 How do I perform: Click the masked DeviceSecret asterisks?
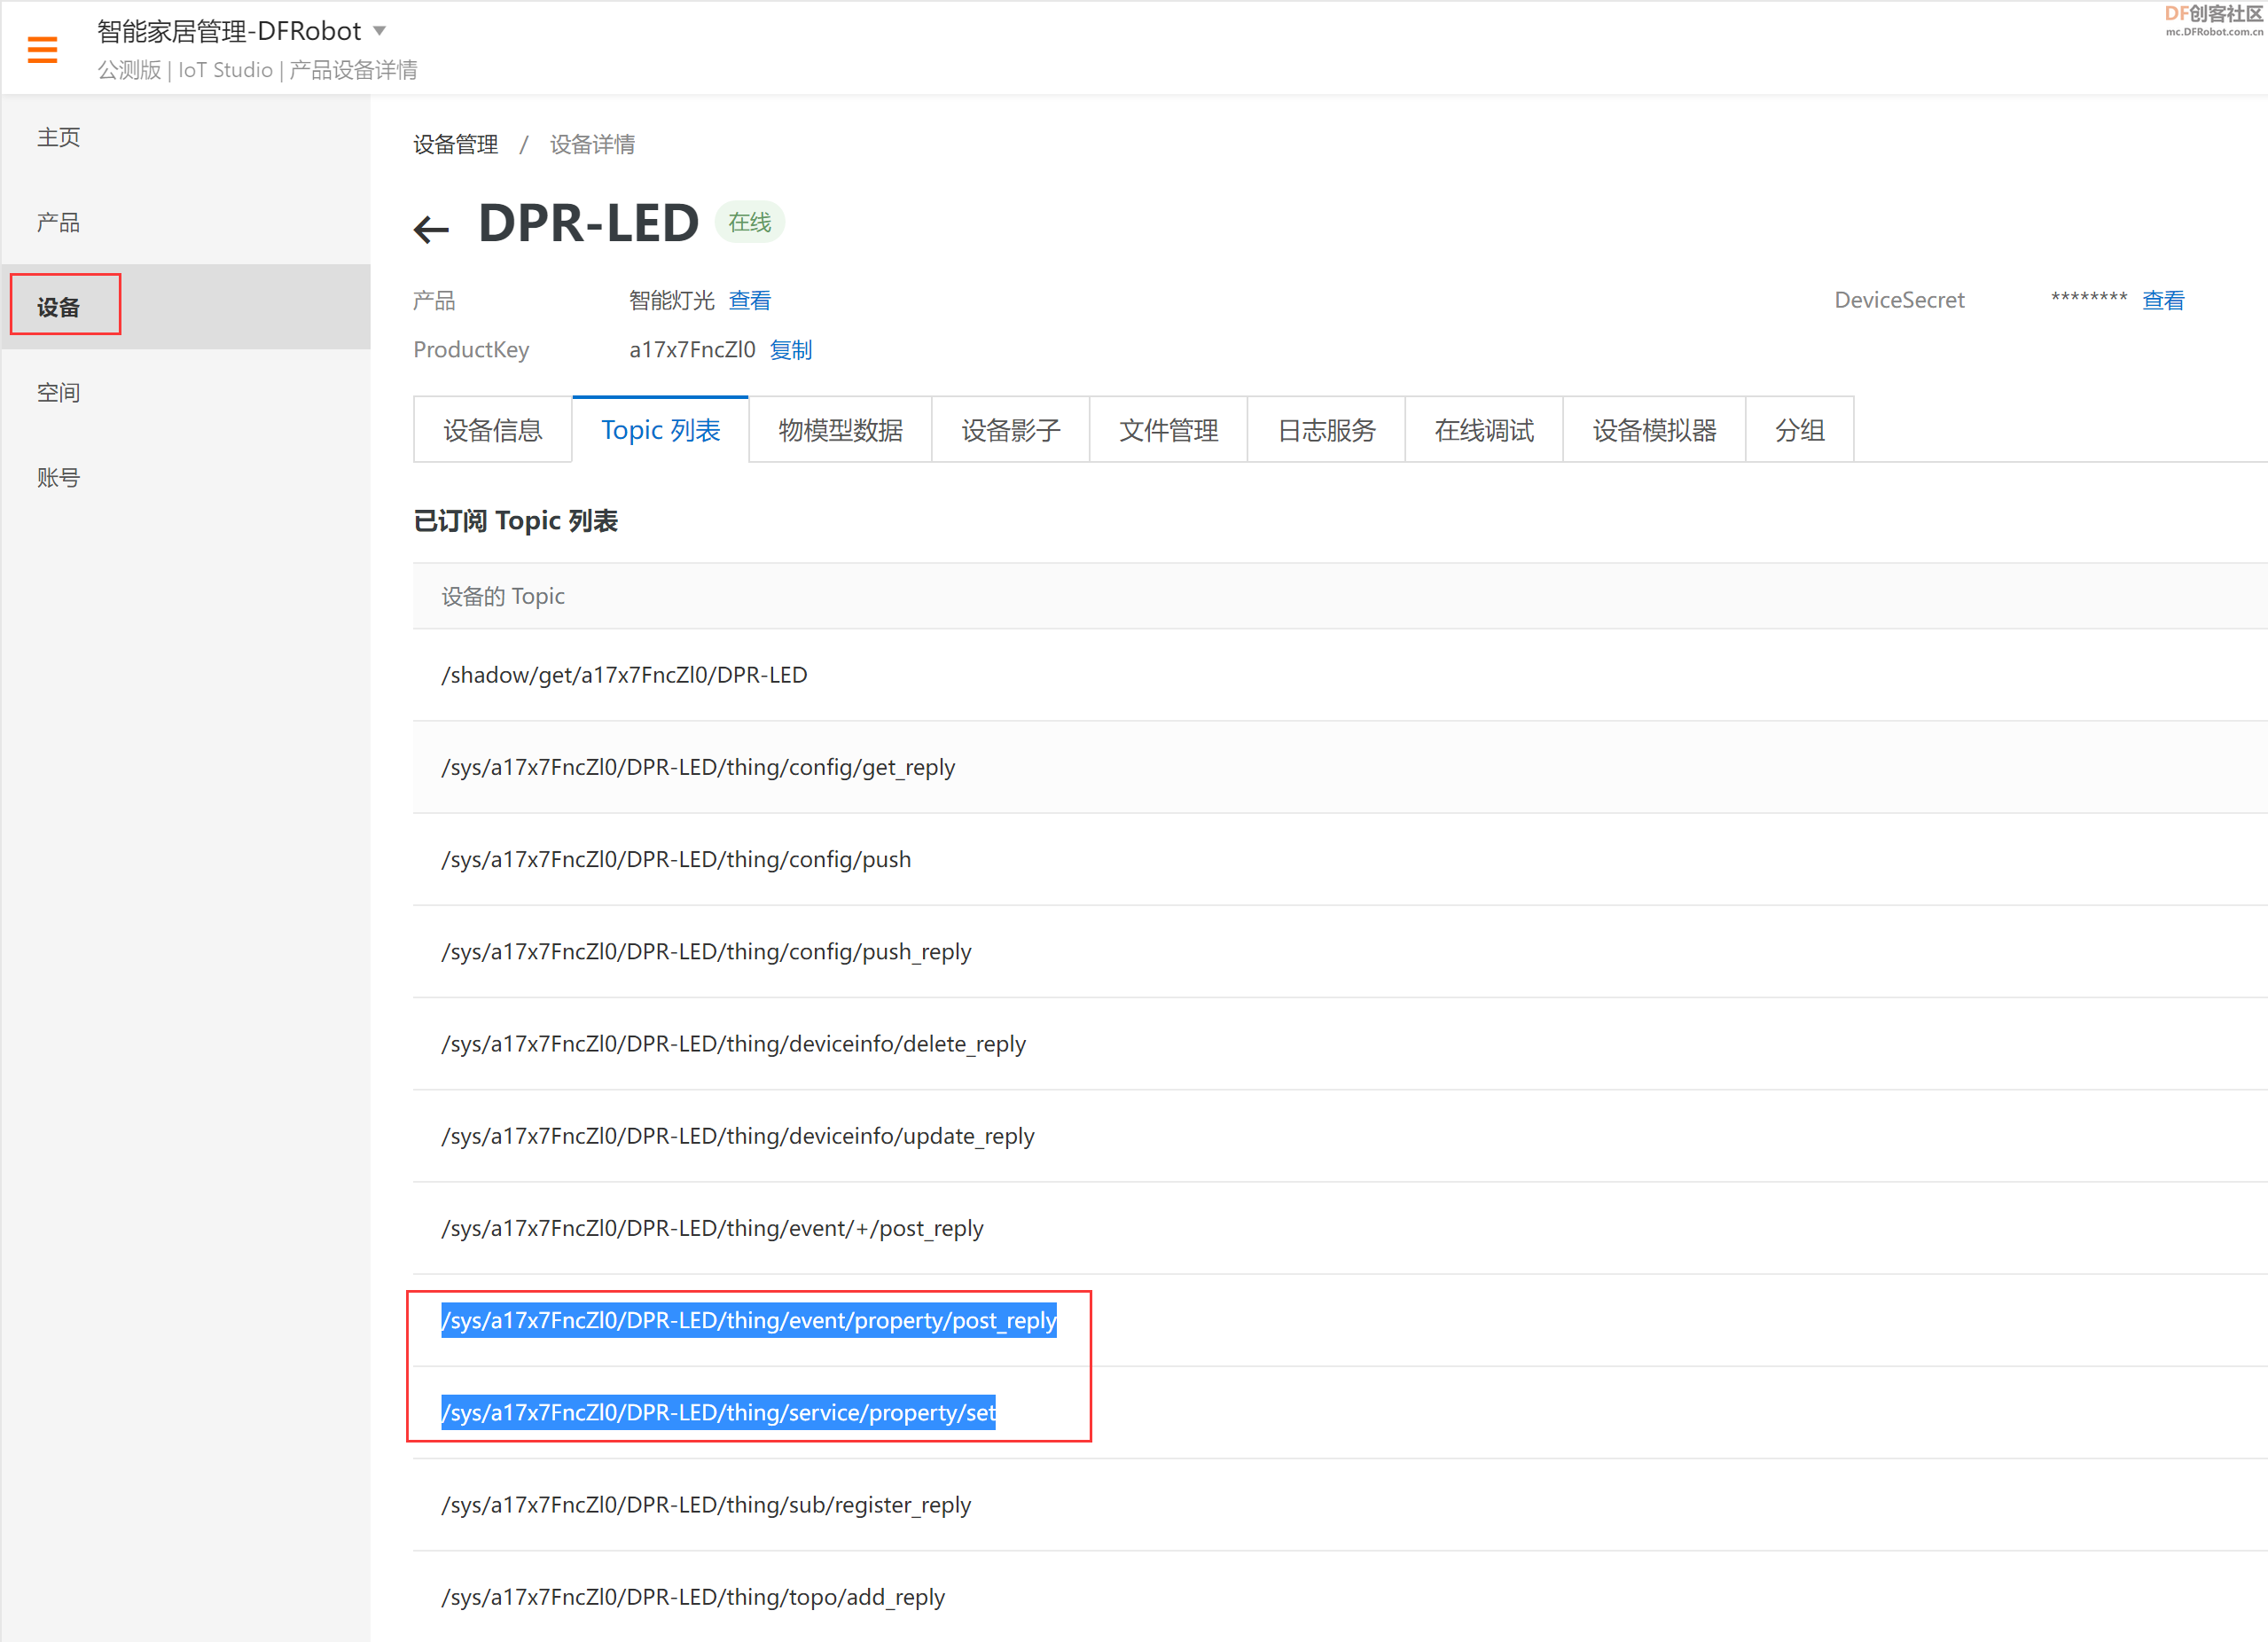(2089, 298)
